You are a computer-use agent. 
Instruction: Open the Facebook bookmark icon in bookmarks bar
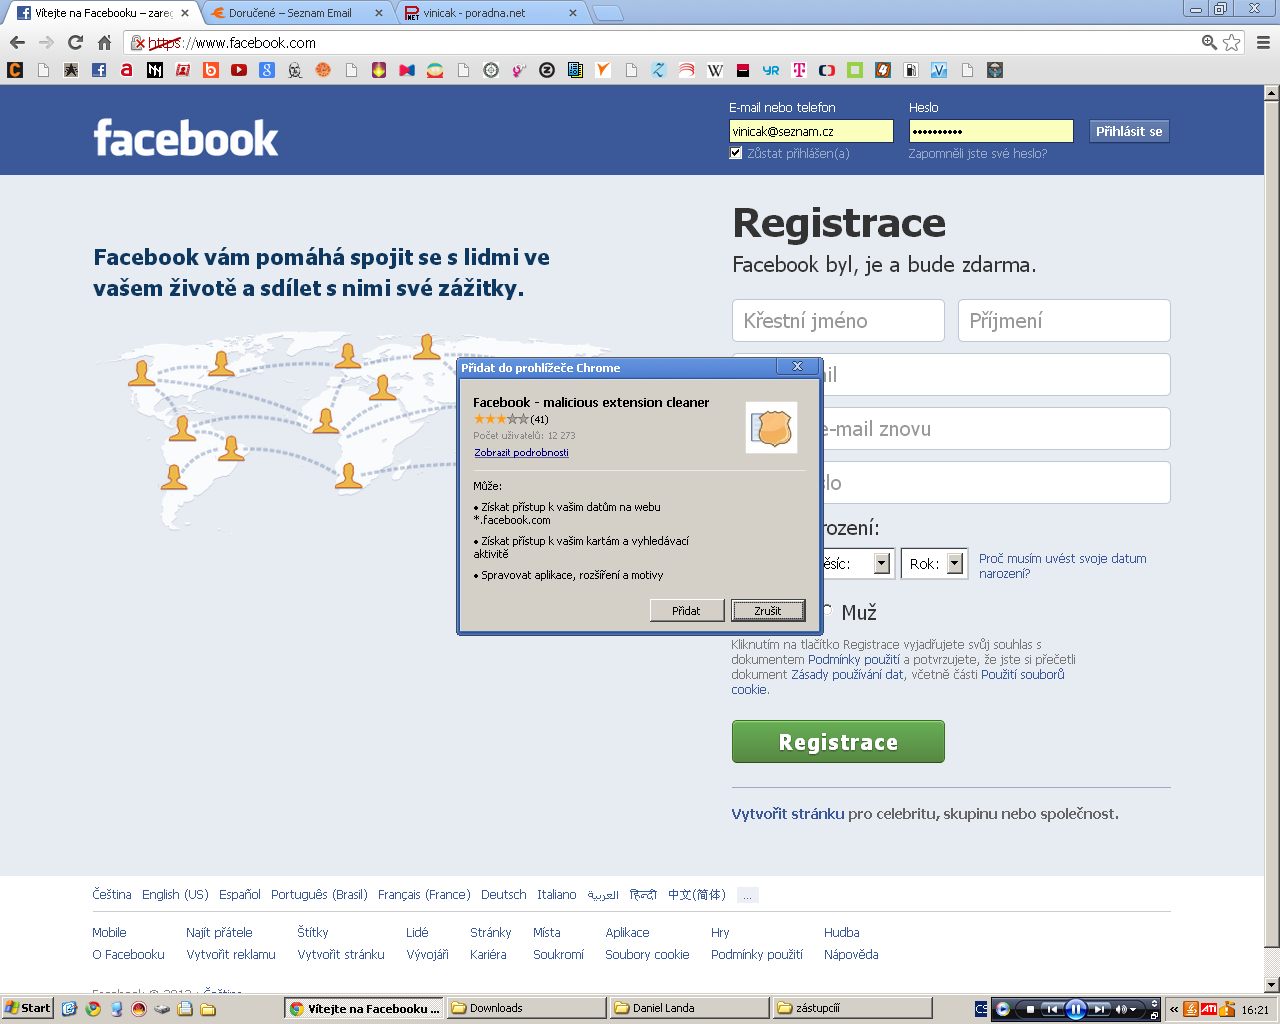99,70
